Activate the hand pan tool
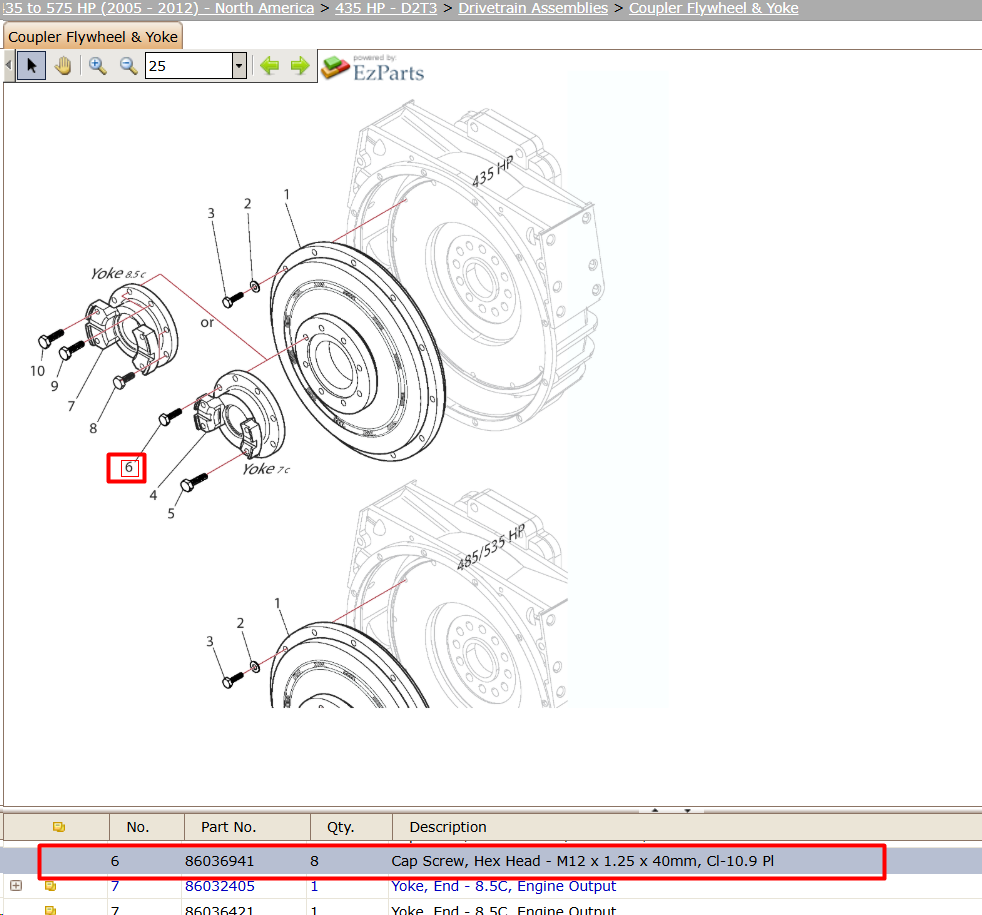Screen dimensions: 982x915 (x=63, y=66)
